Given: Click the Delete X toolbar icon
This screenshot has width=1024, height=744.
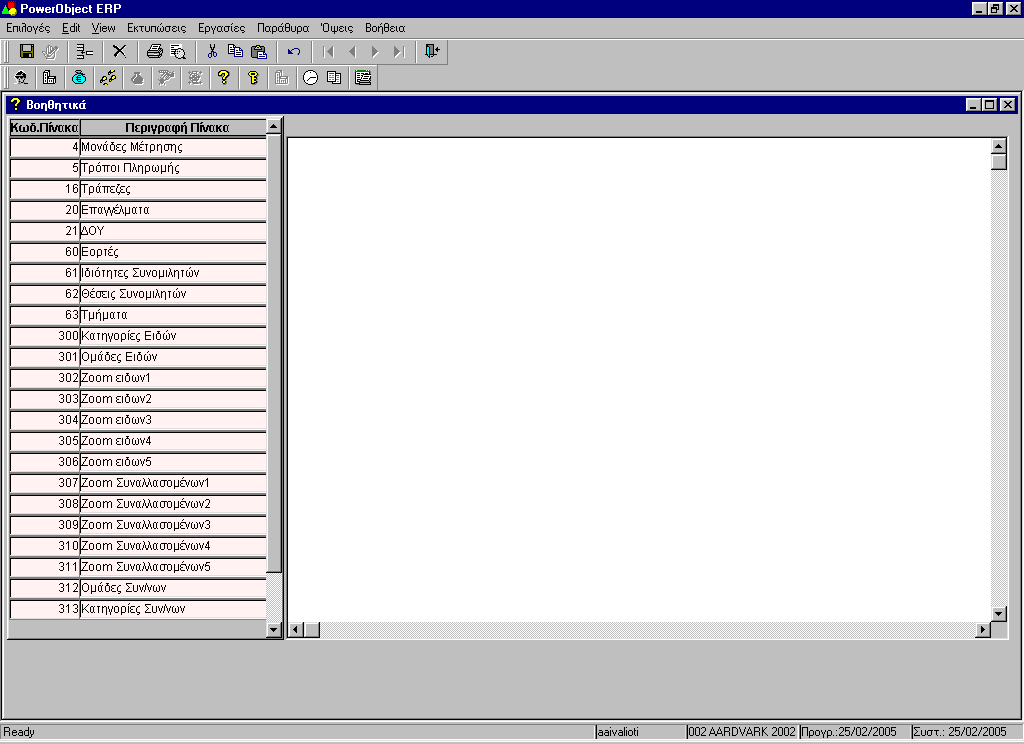Looking at the screenshot, I should pos(119,51).
